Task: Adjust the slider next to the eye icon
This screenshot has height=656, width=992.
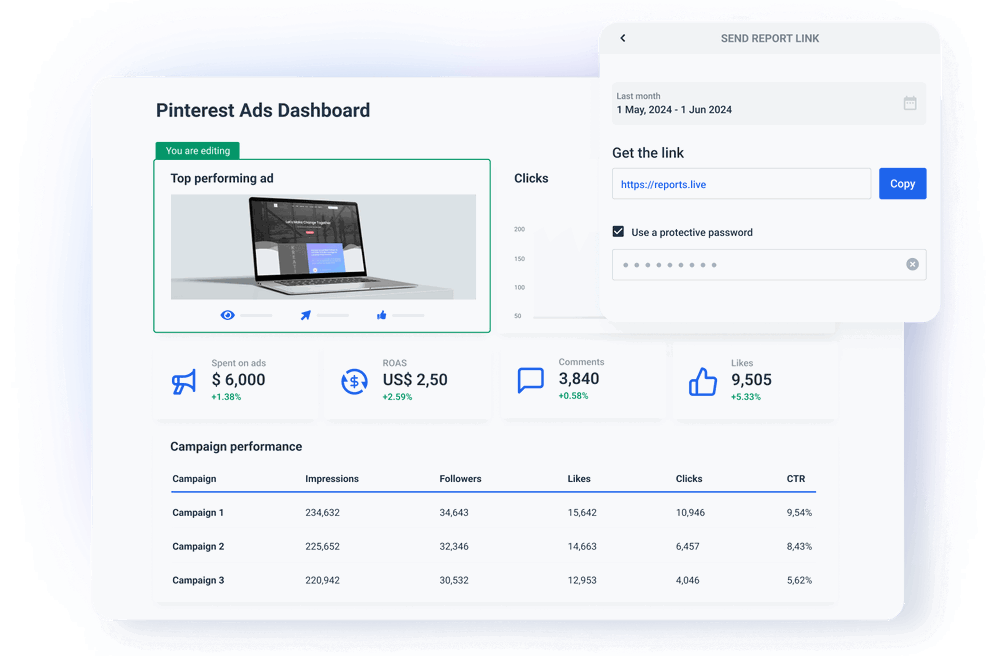Action: (258, 314)
